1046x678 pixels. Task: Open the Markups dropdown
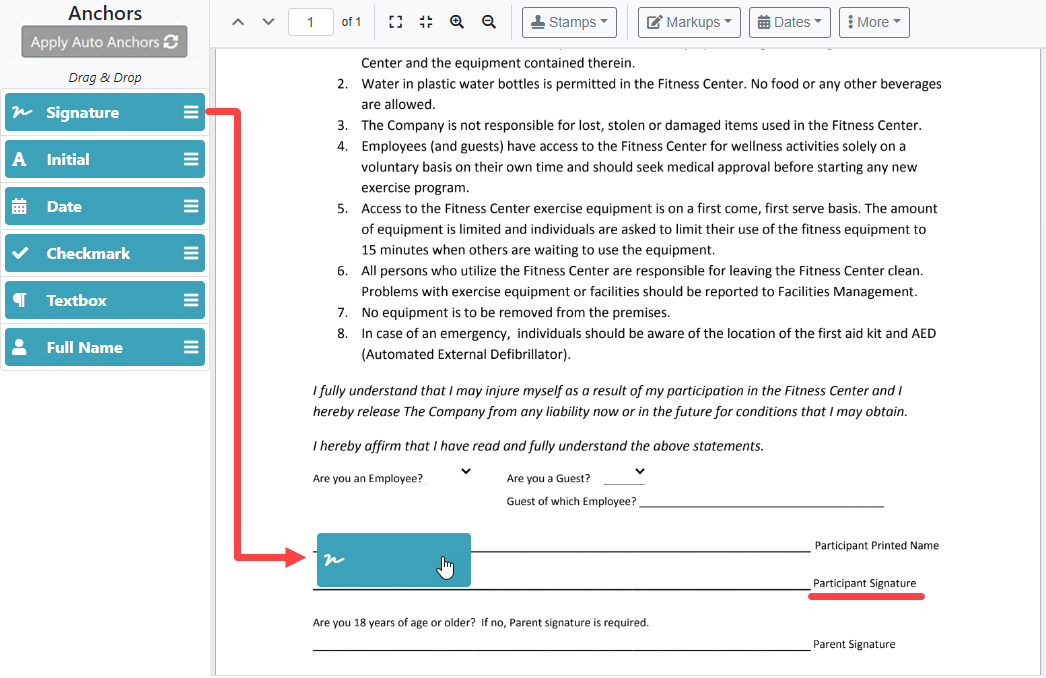(688, 21)
